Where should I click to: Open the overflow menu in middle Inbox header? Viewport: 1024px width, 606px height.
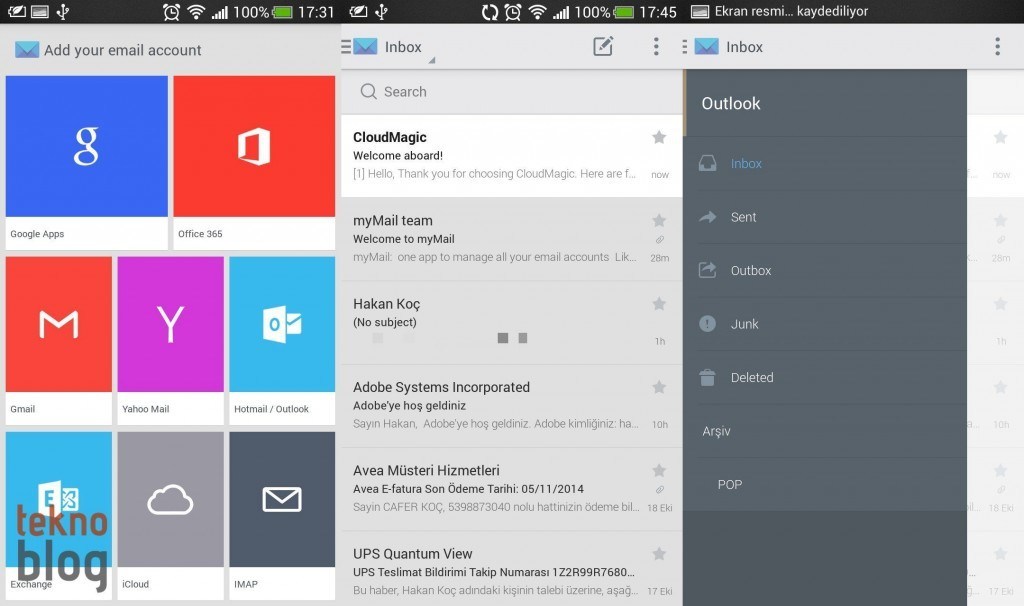(x=656, y=46)
